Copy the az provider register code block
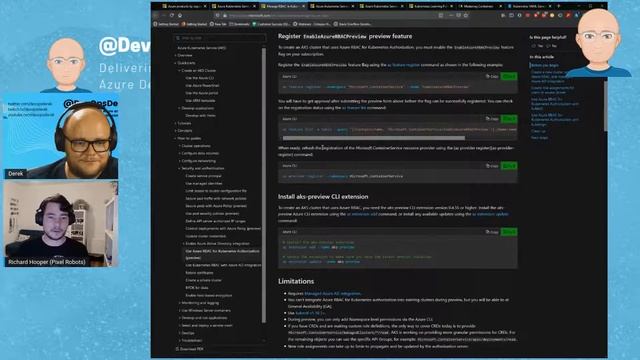 (492, 166)
